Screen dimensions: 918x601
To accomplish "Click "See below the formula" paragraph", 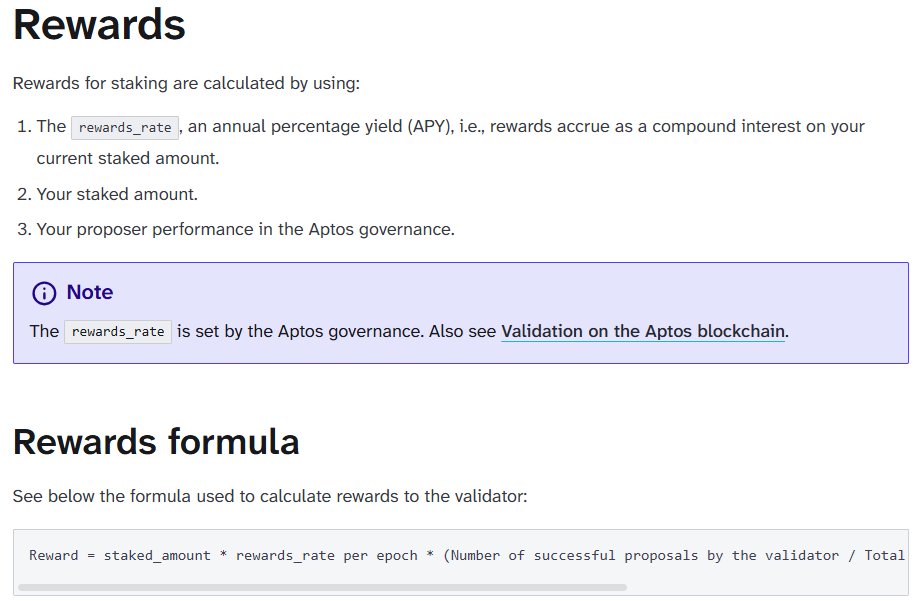I will 269,495.
